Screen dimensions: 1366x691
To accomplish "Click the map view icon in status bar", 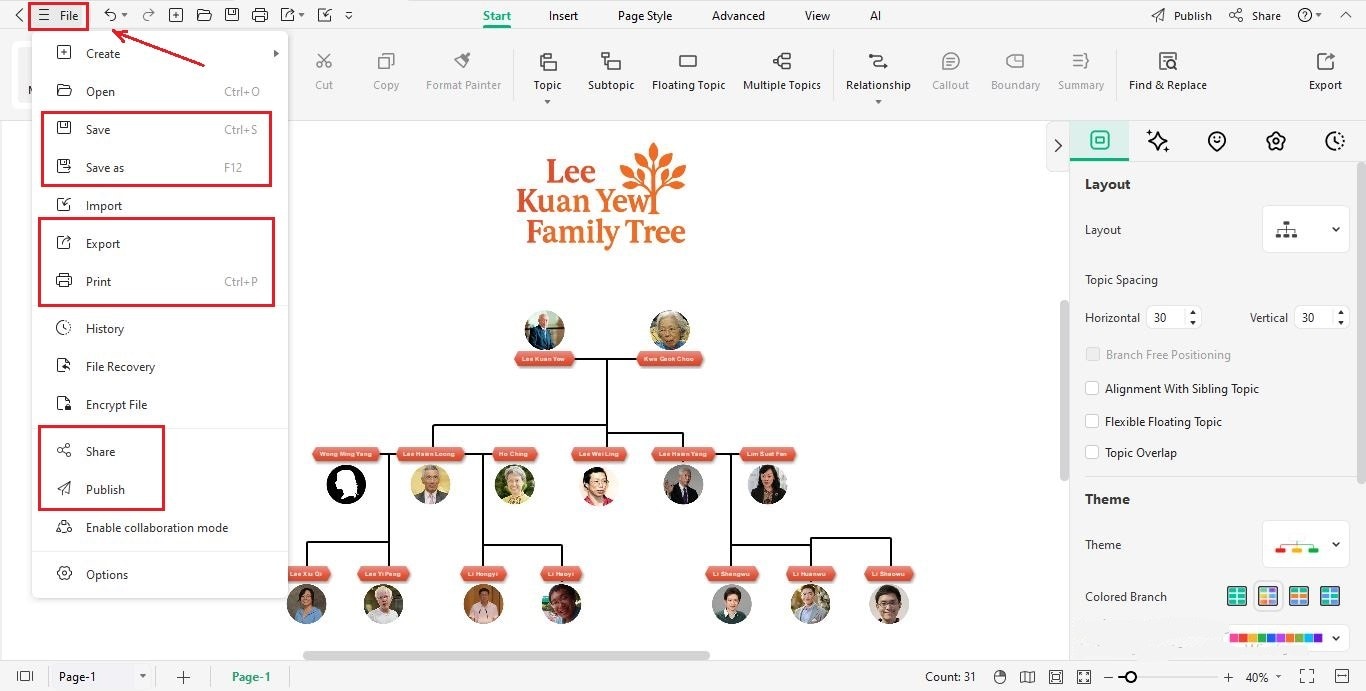I will coord(1027,677).
